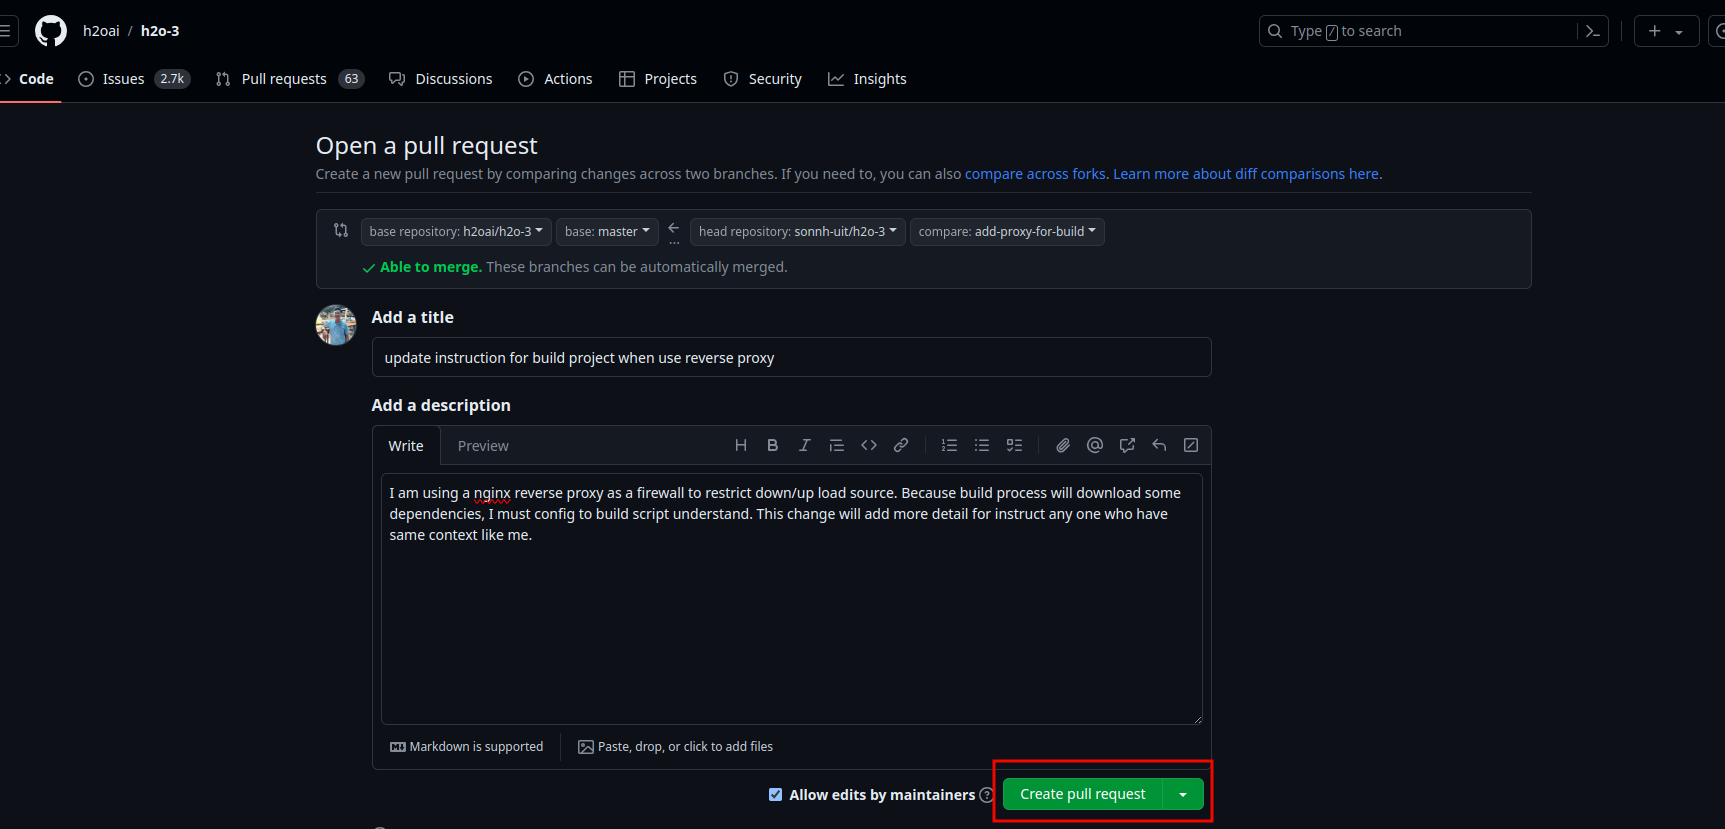The width and height of the screenshot is (1725, 829).
Task: Click into the description text area
Action: pyautogui.click(x=792, y=598)
